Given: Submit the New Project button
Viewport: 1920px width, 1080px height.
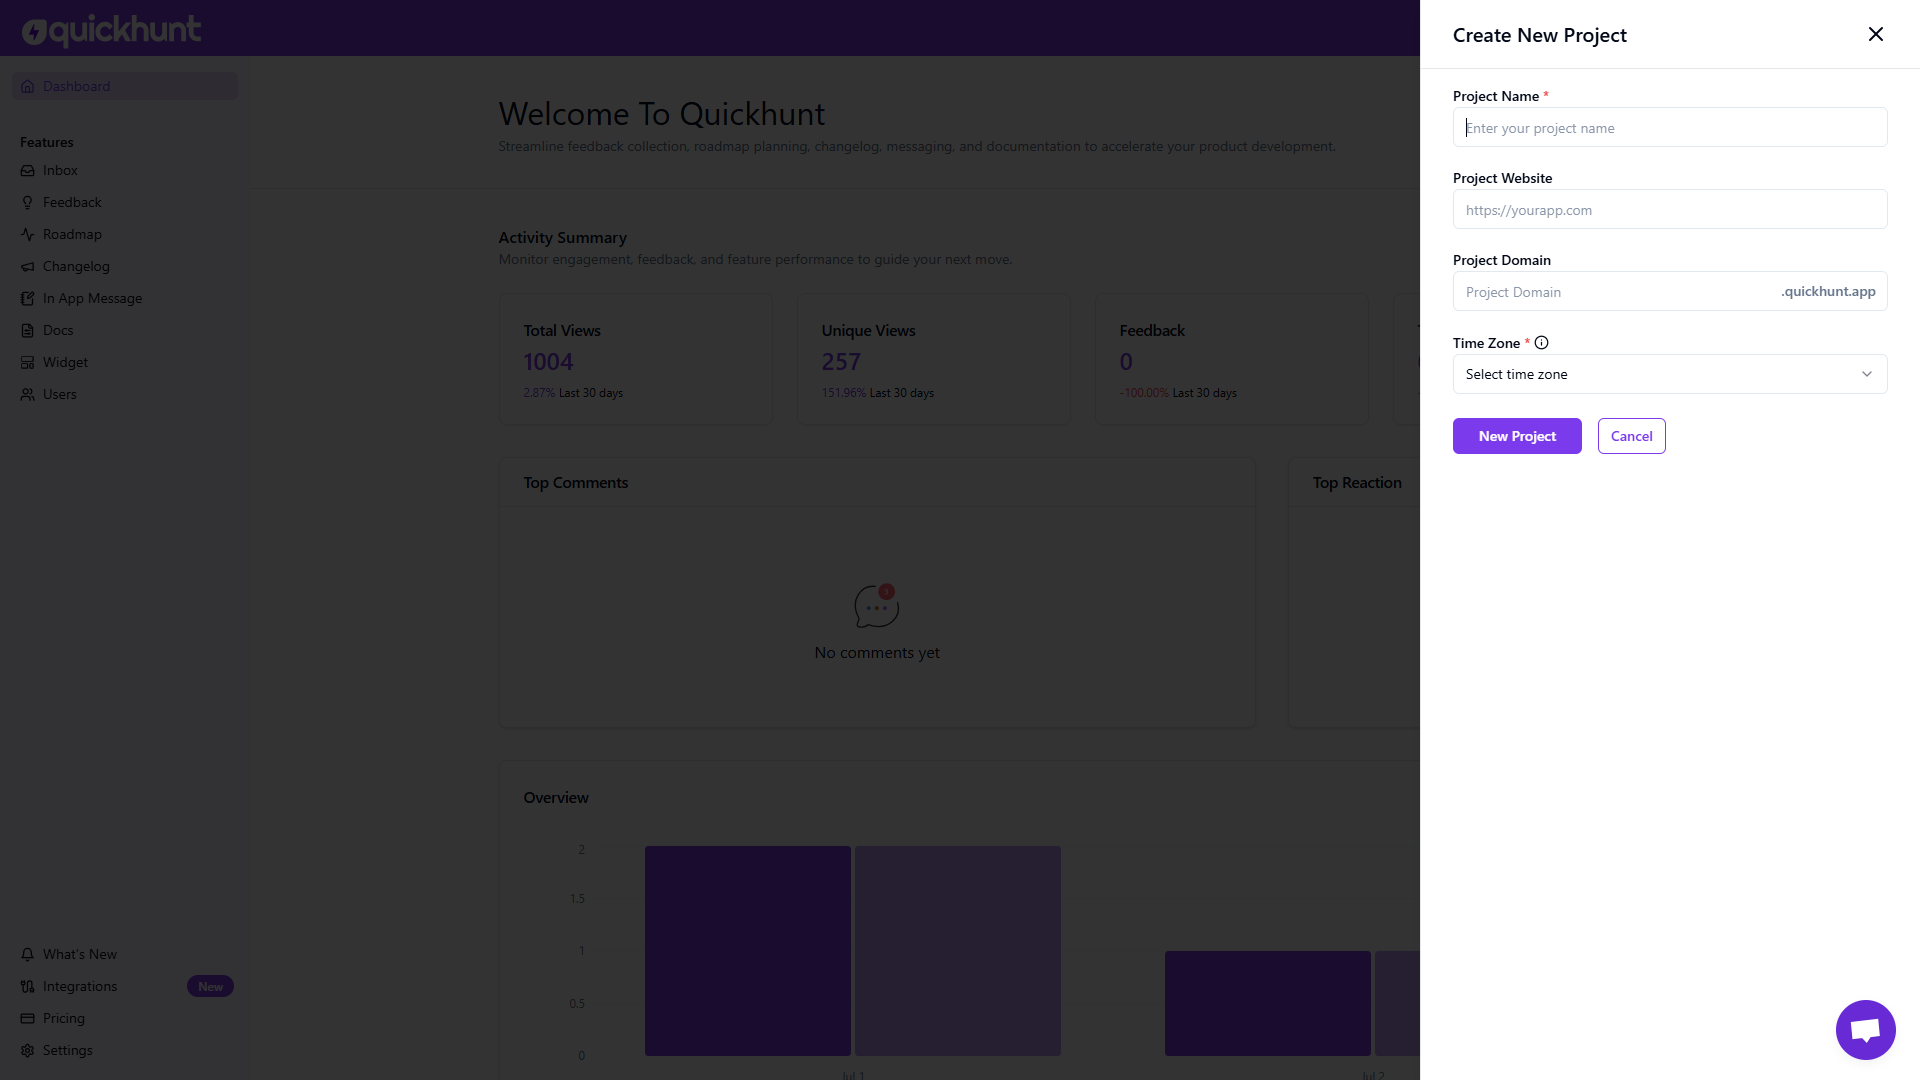Looking at the screenshot, I should pyautogui.click(x=1517, y=436).
